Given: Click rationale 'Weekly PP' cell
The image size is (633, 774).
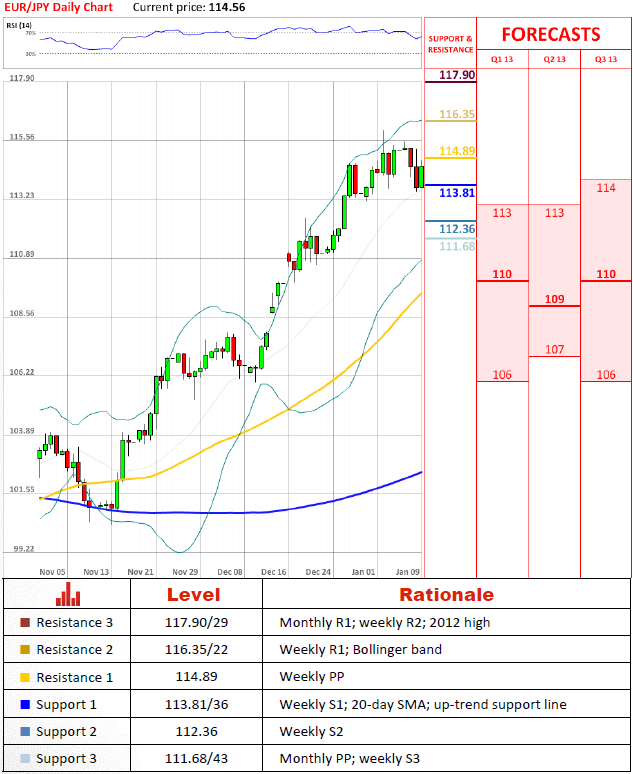Looking at the screenshot, I should point(312,677).
